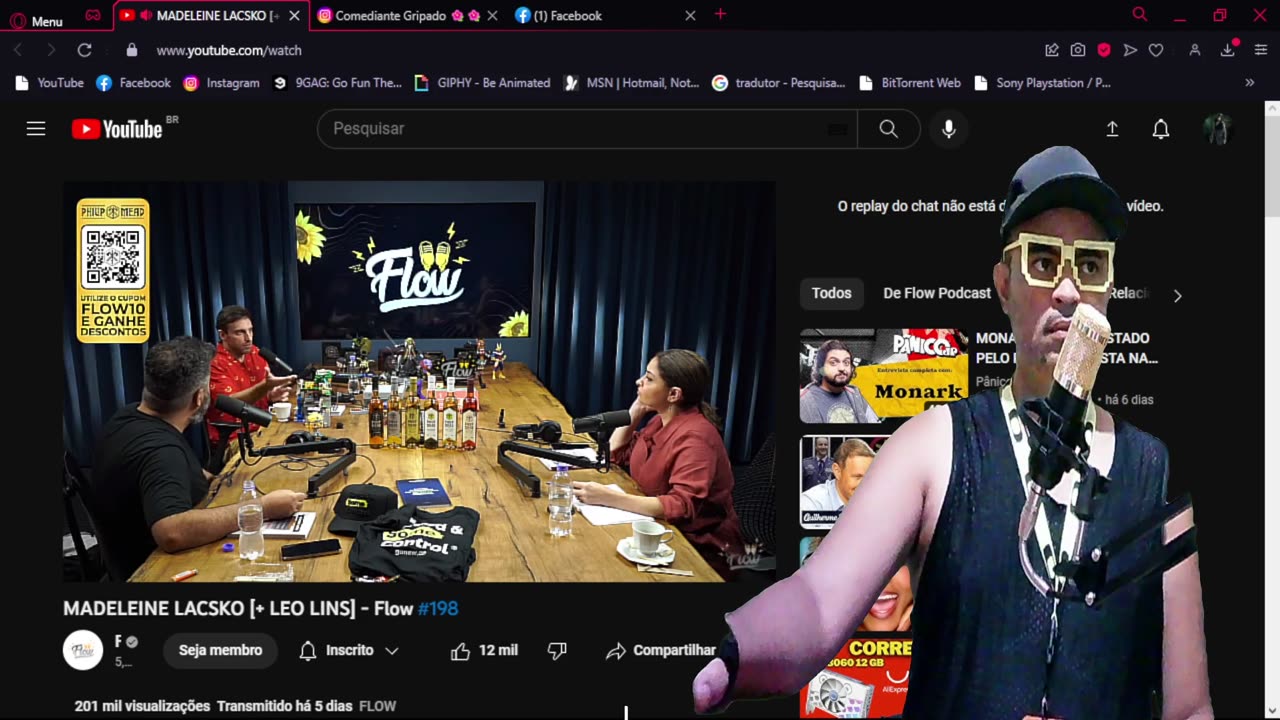Viewport: 1280px width, 720px height.
Task: Click the Flow video player
Action: coord(419,381)
